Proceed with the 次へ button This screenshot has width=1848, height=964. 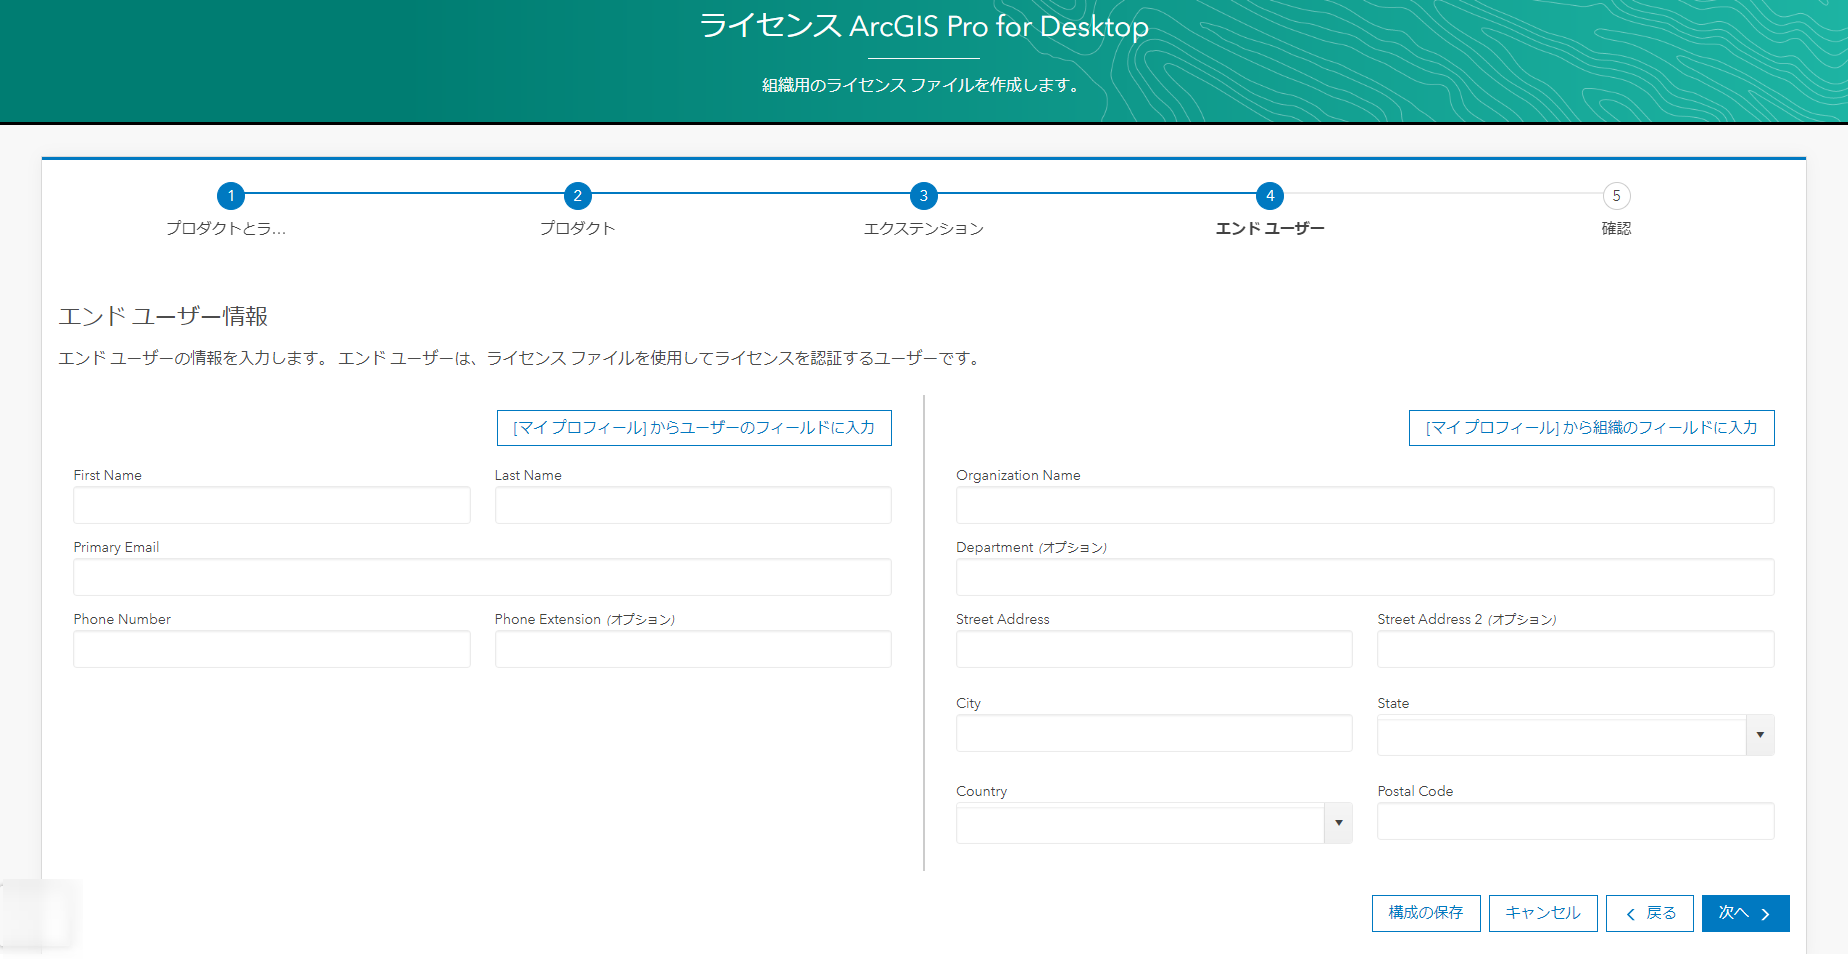(x=1746, y=913)
